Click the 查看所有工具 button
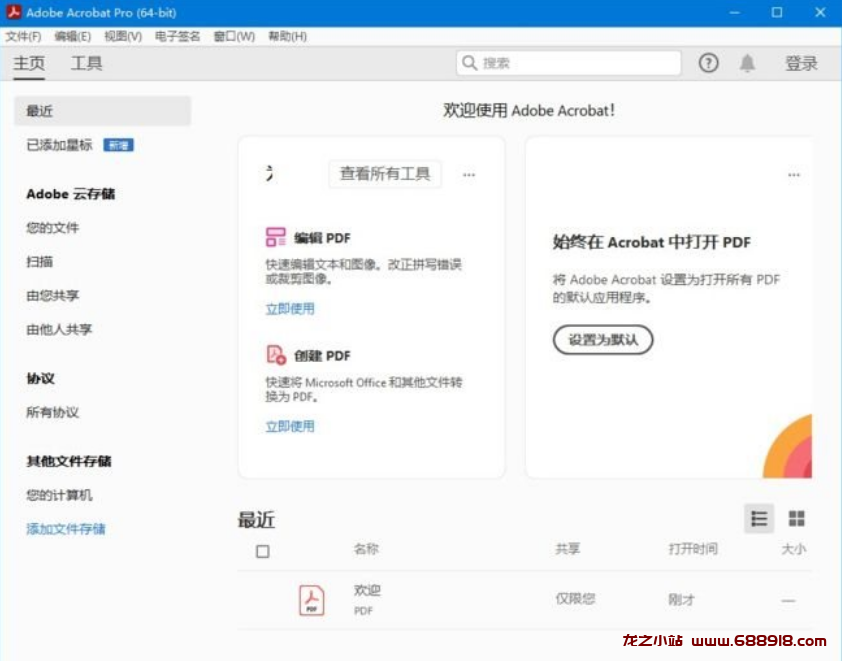 click(385, 174)
